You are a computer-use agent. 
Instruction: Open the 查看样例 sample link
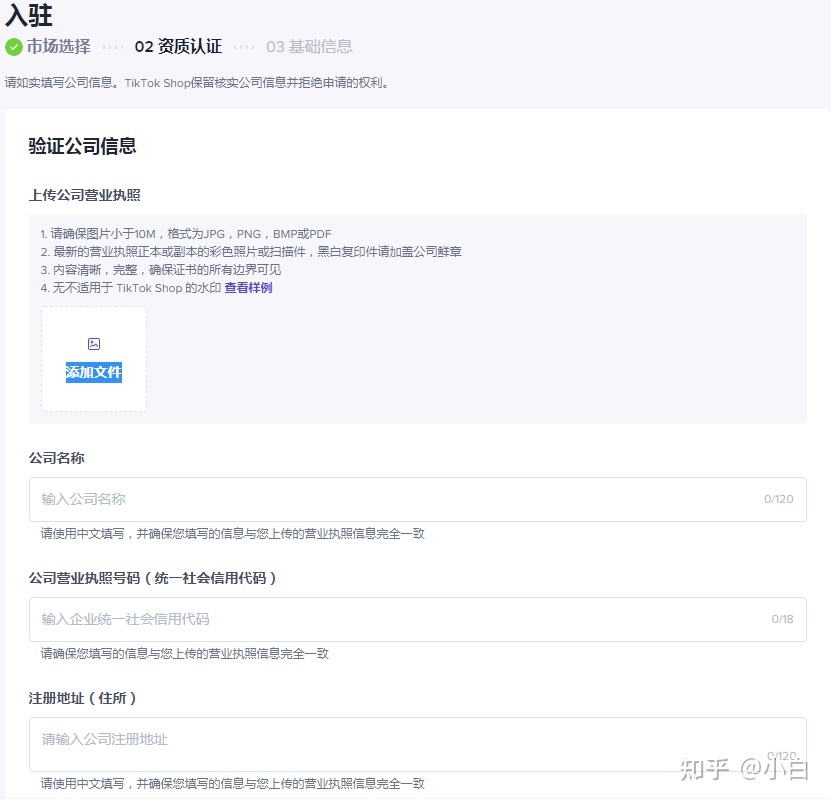249,288
